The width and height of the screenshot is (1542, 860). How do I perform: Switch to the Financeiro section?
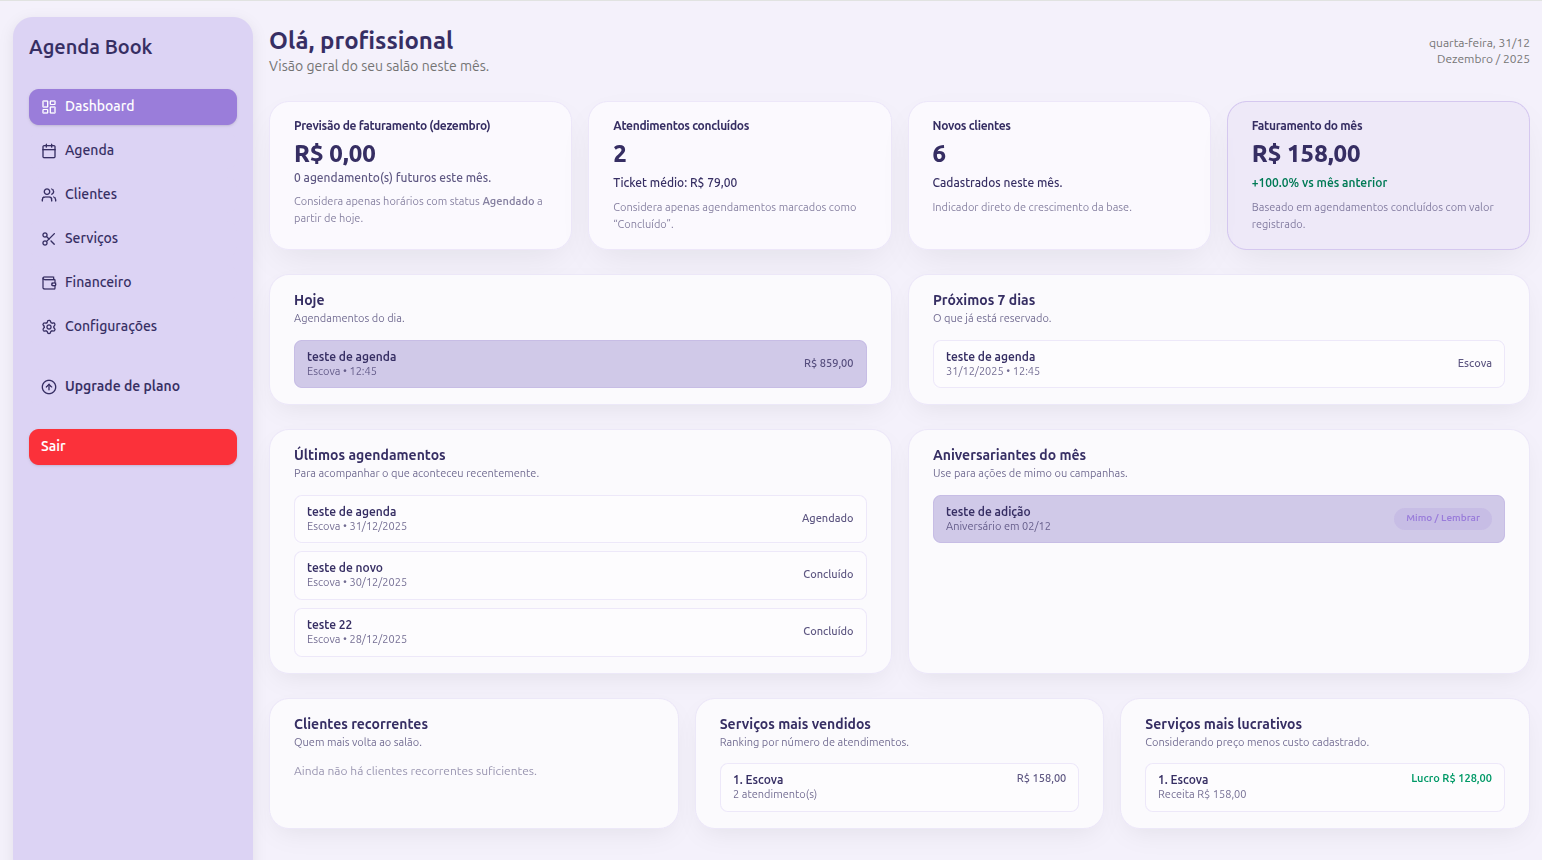pos(97,282)
